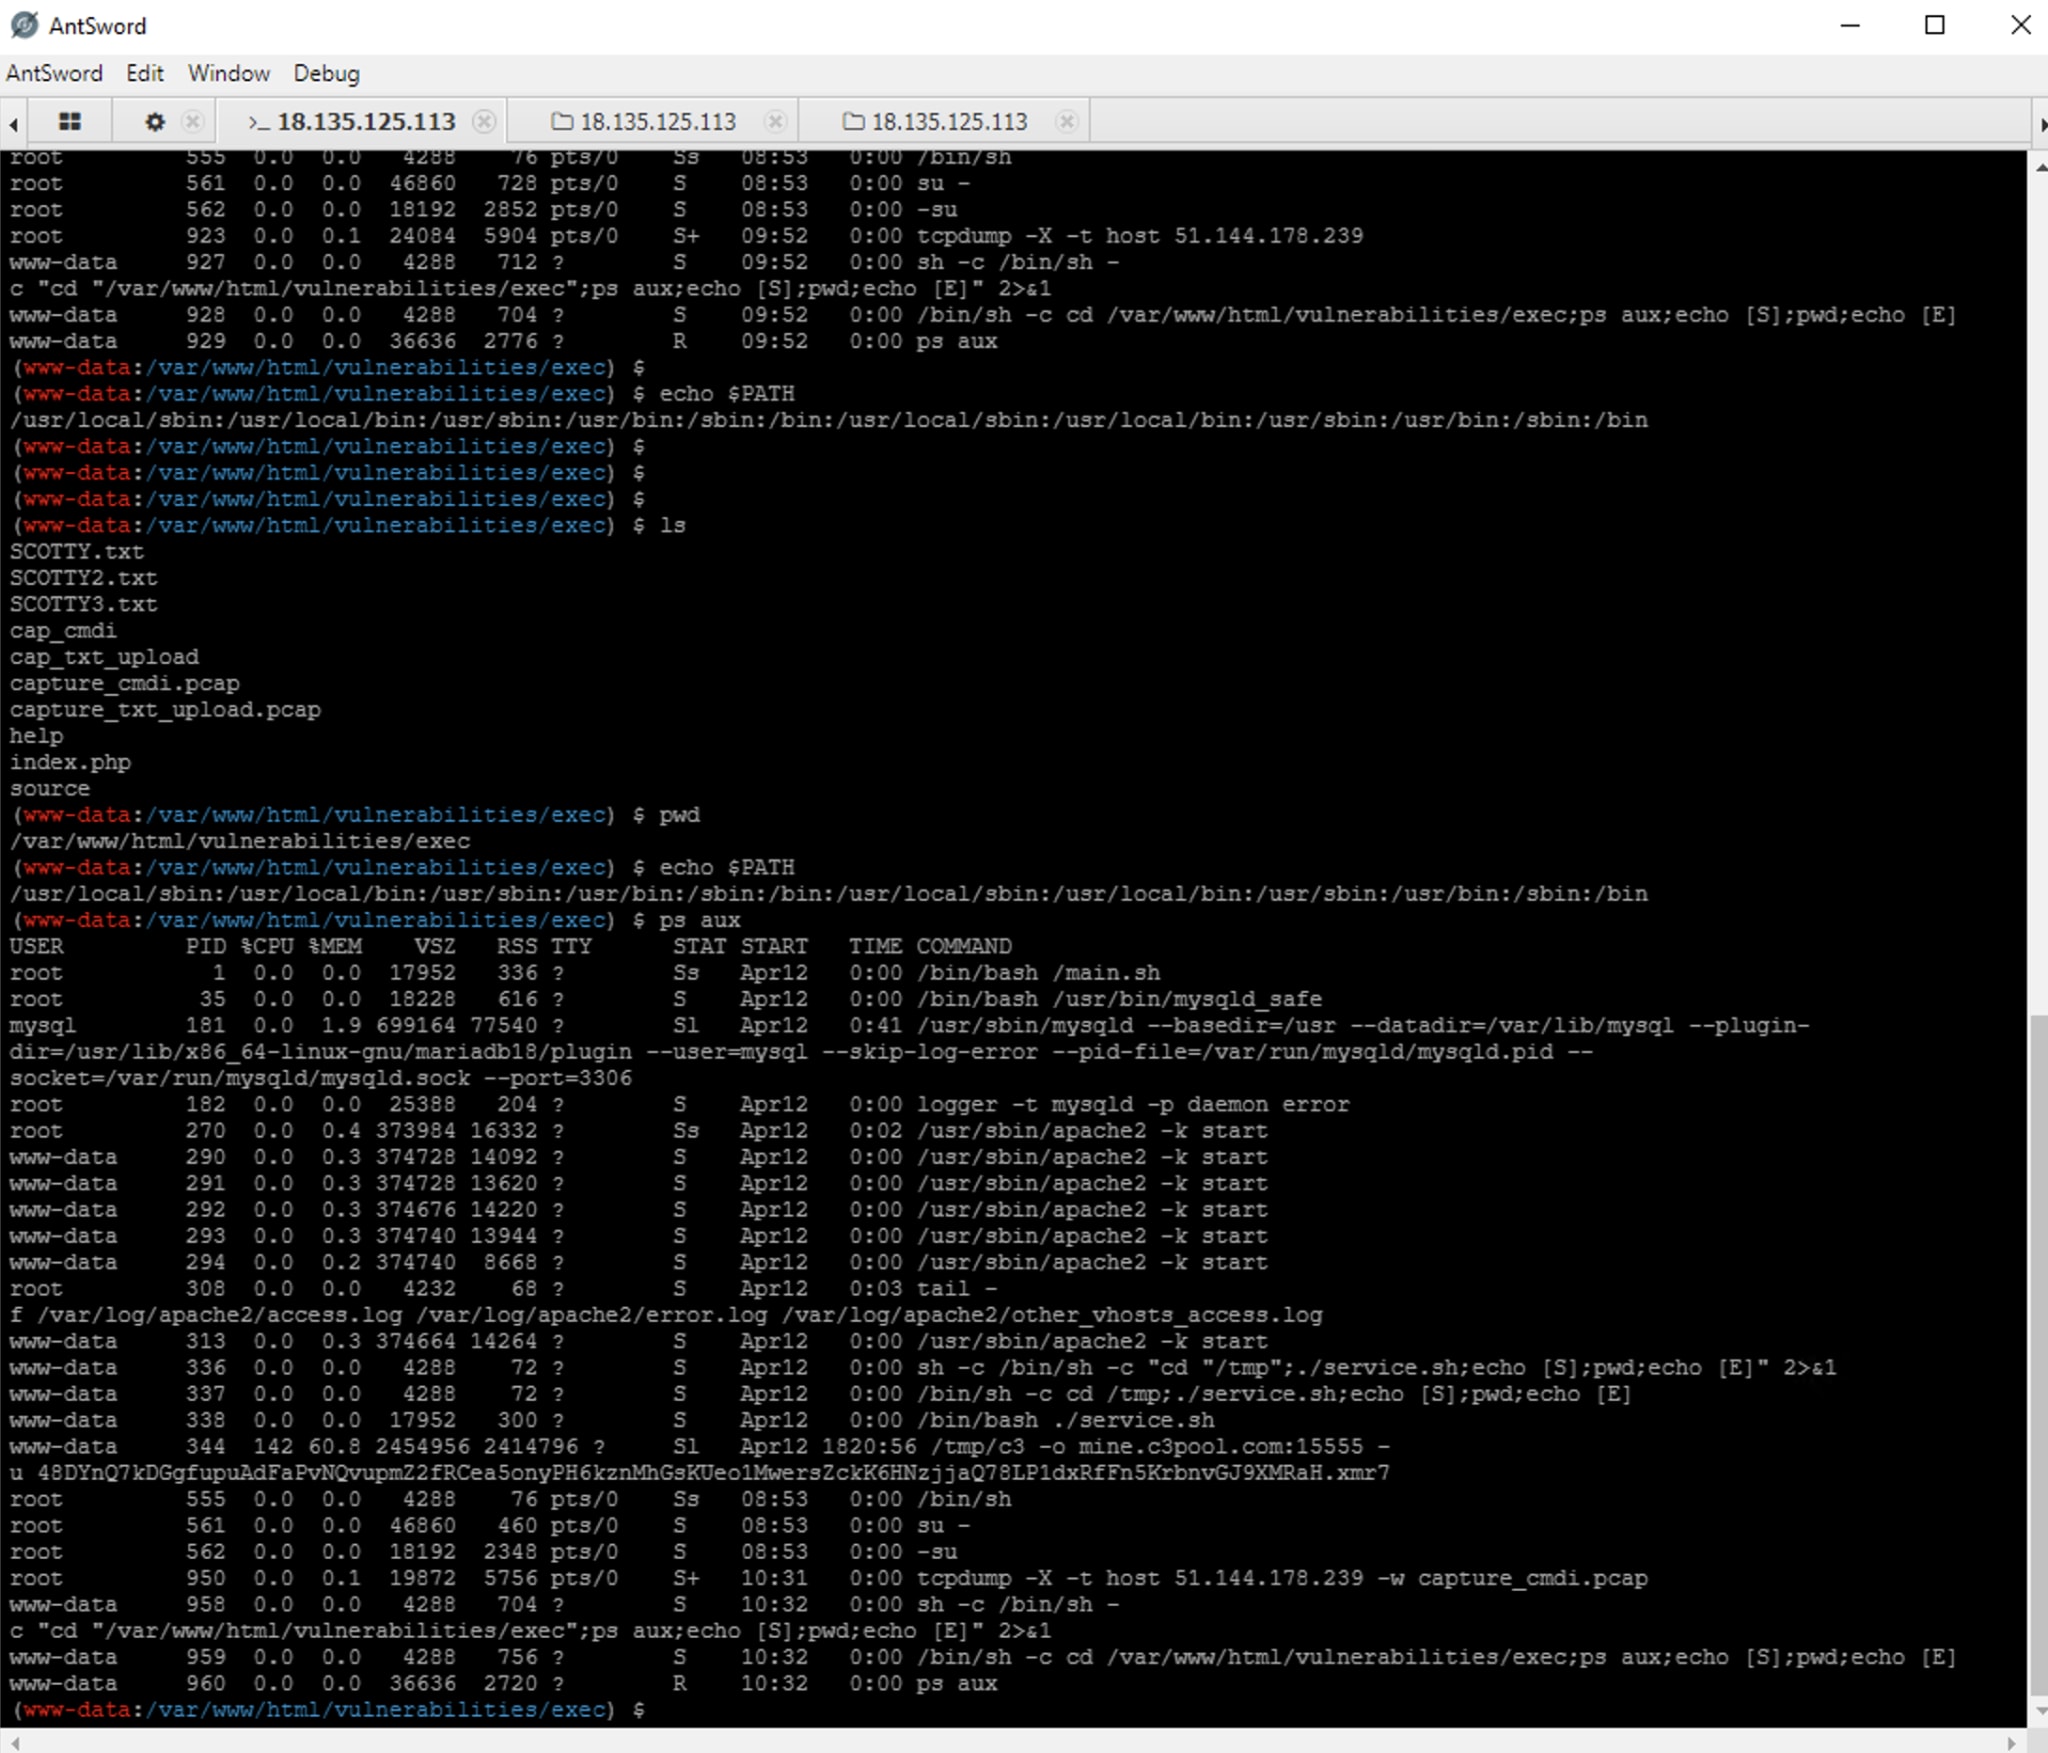Click the folder icon of first file tab
Viewport: 2048px width, 1753px height.
point(562,122)
